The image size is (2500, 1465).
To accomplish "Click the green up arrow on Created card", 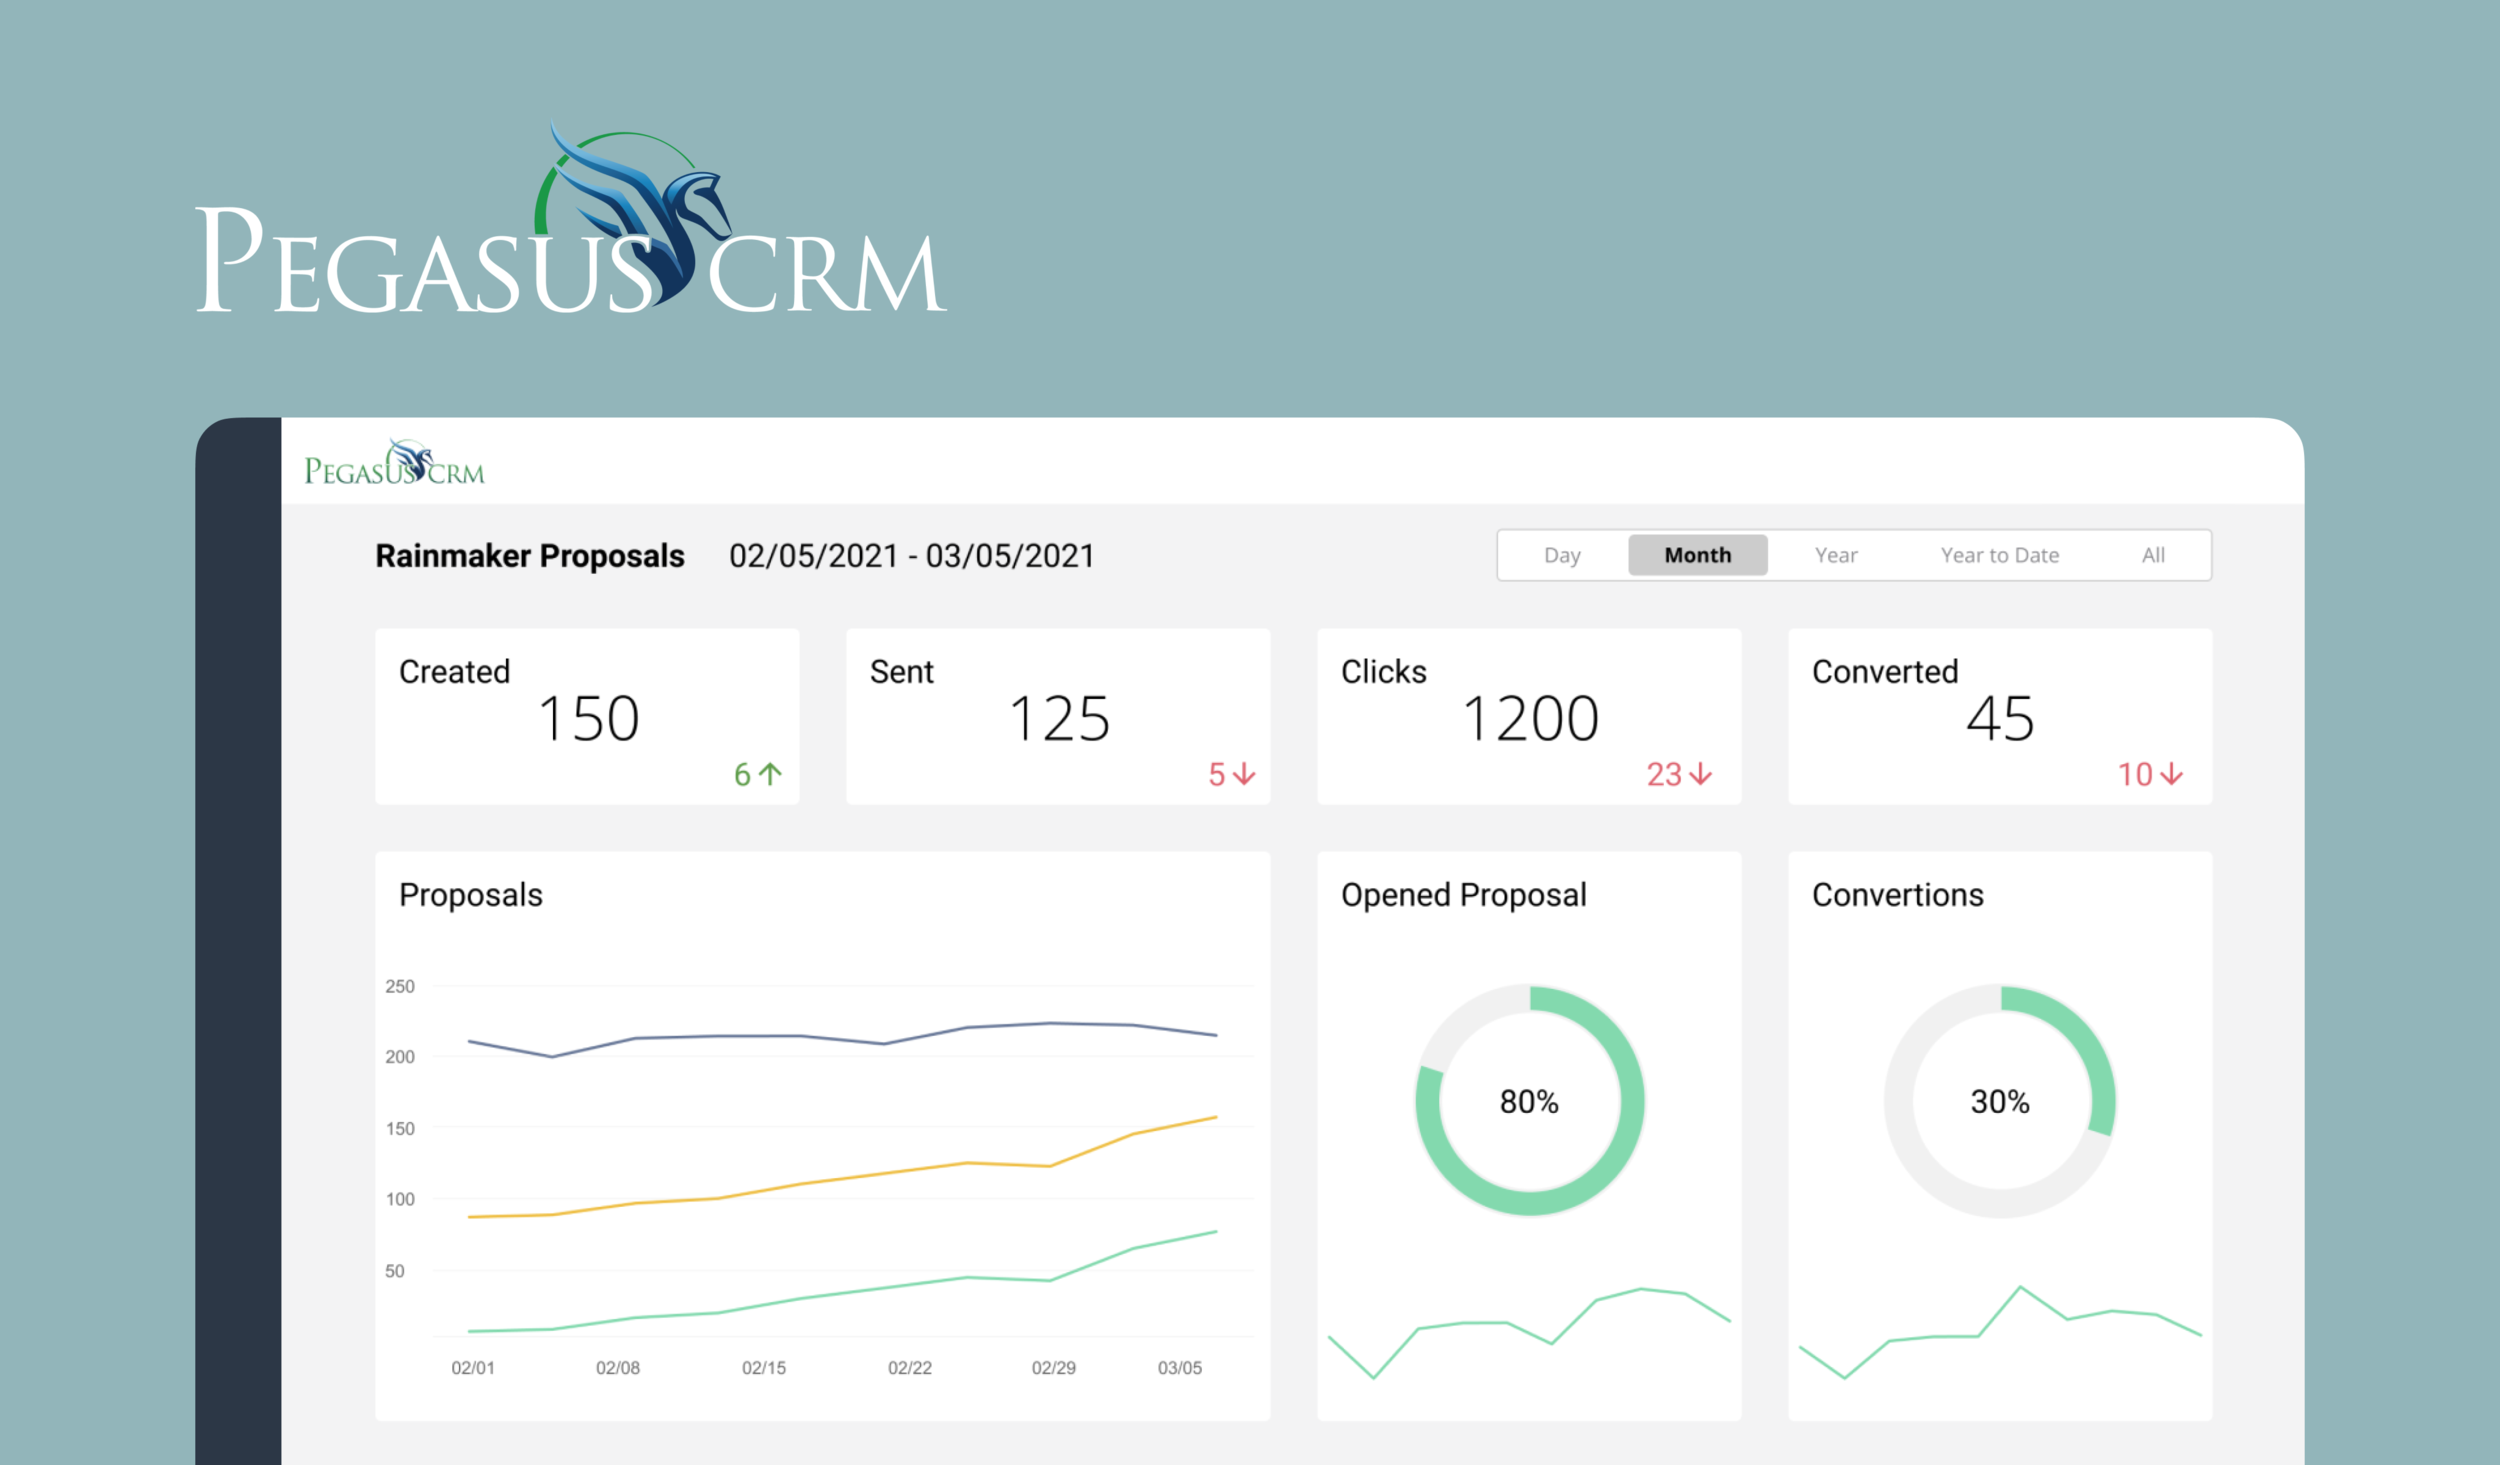I will 770,774.
